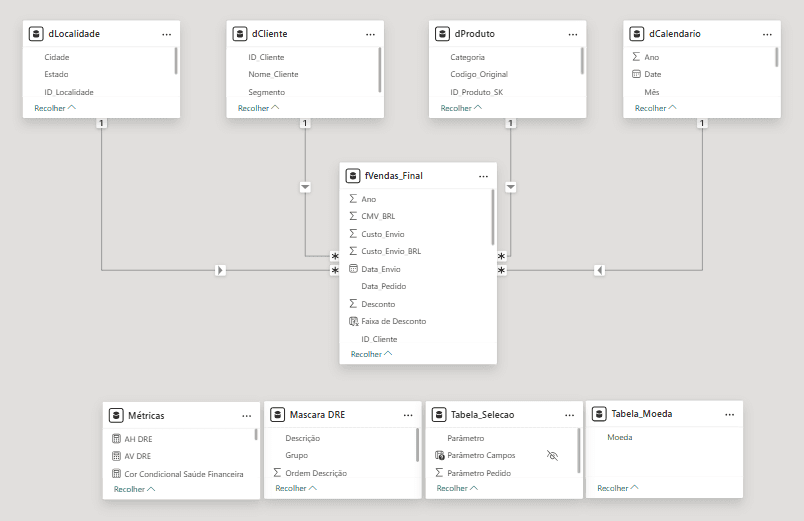This screenshot has width=804, height=521.
Task: Open dProduto more options ellipsis
Action: click(x=573, y=34)
